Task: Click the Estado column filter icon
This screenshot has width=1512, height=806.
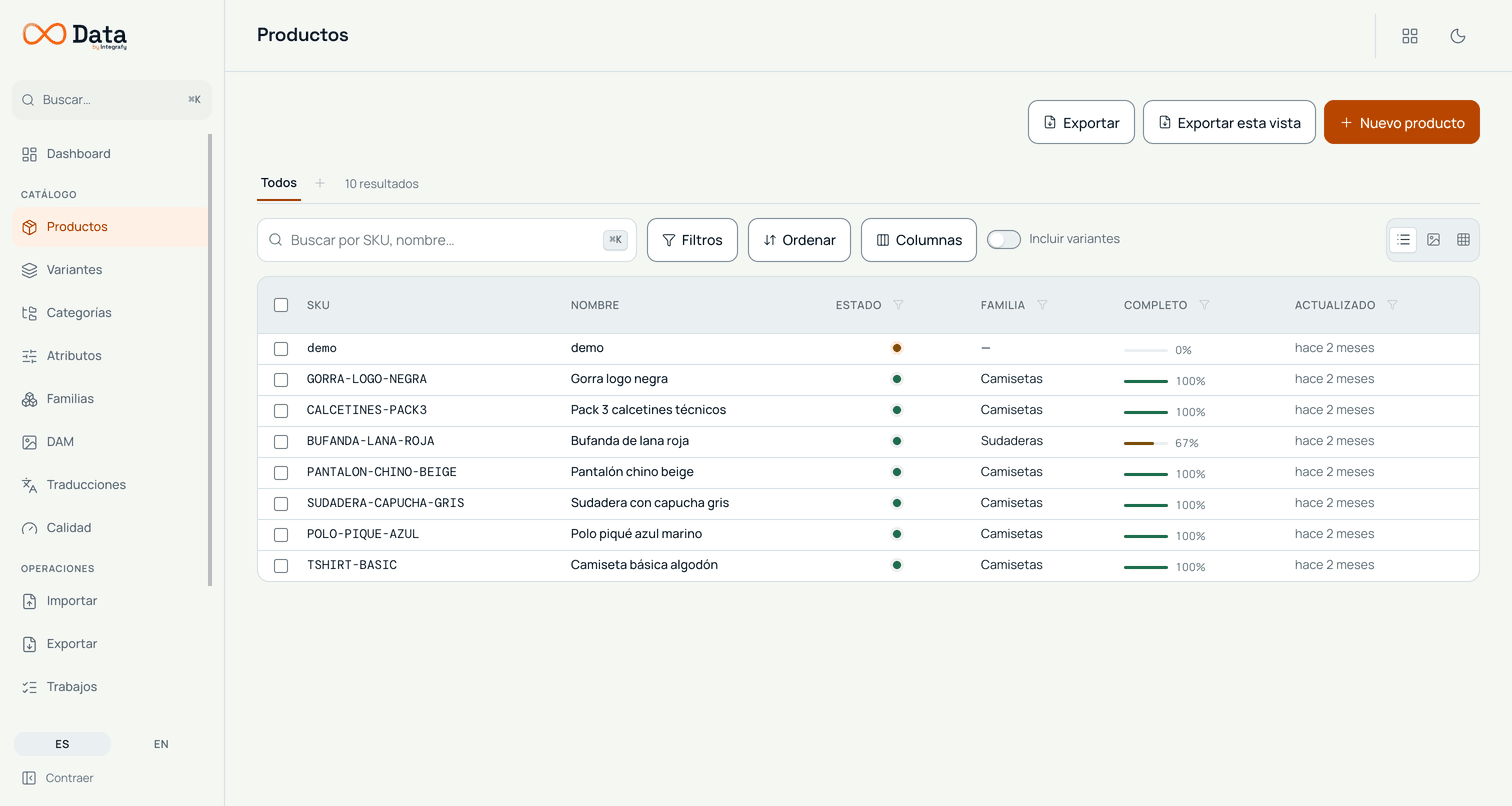Action: tap(898, 305)
